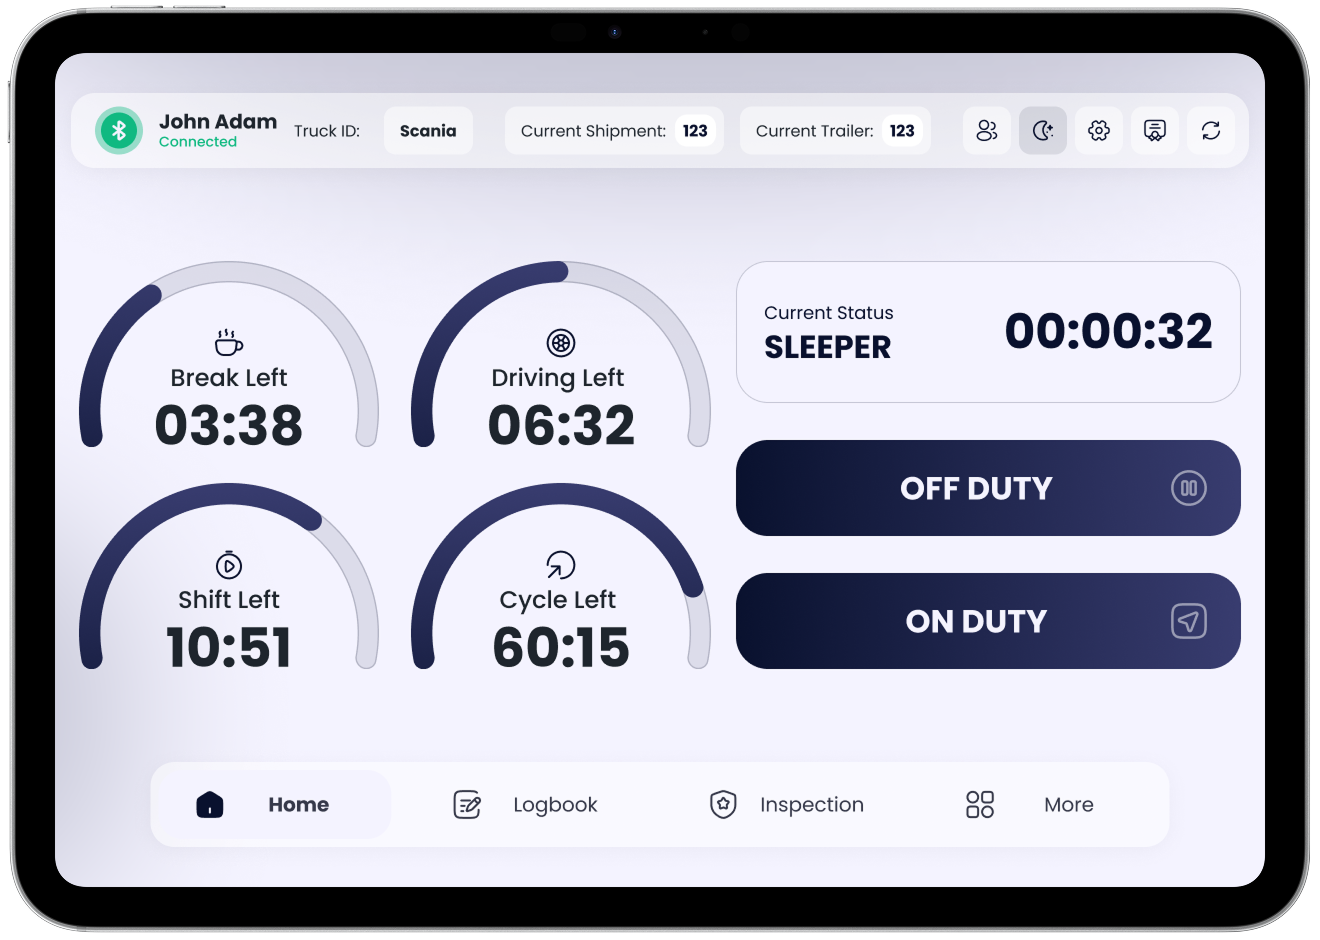Click the logbook pencil icon

pos(467,804)
